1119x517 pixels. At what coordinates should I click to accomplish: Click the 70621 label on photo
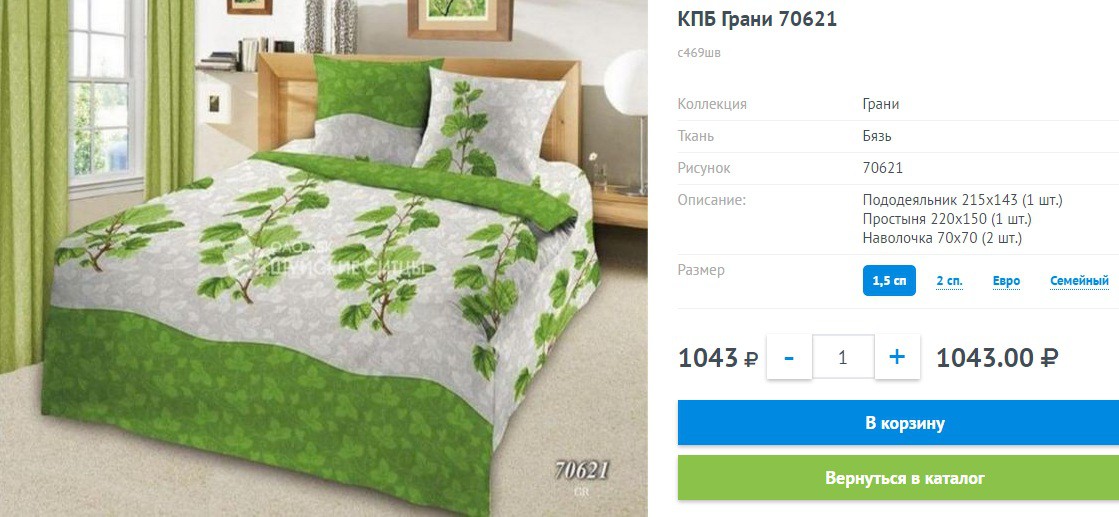tap(582, 470)
